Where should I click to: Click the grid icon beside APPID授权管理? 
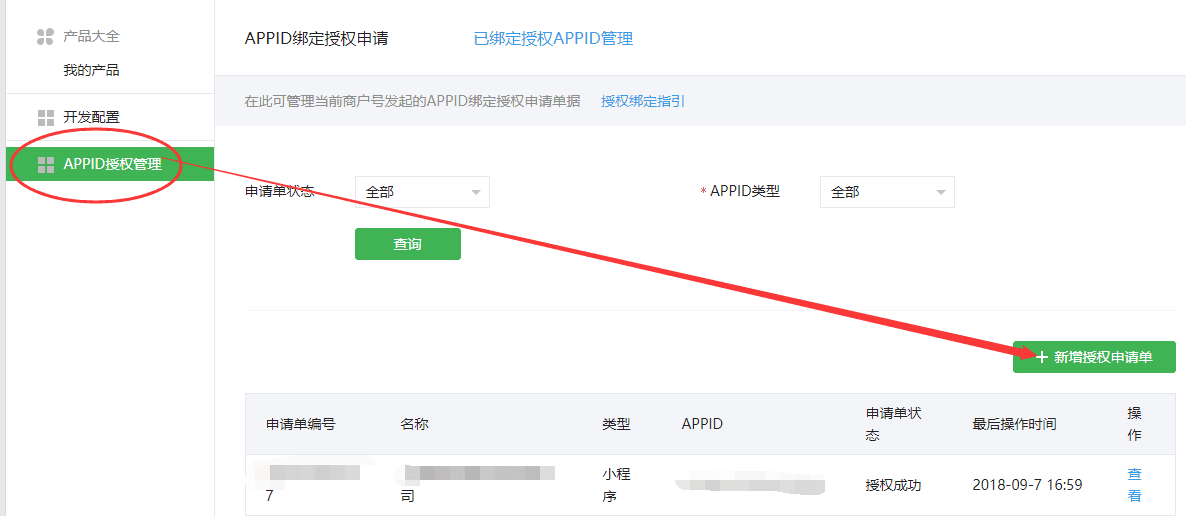[x=45, y=164]
